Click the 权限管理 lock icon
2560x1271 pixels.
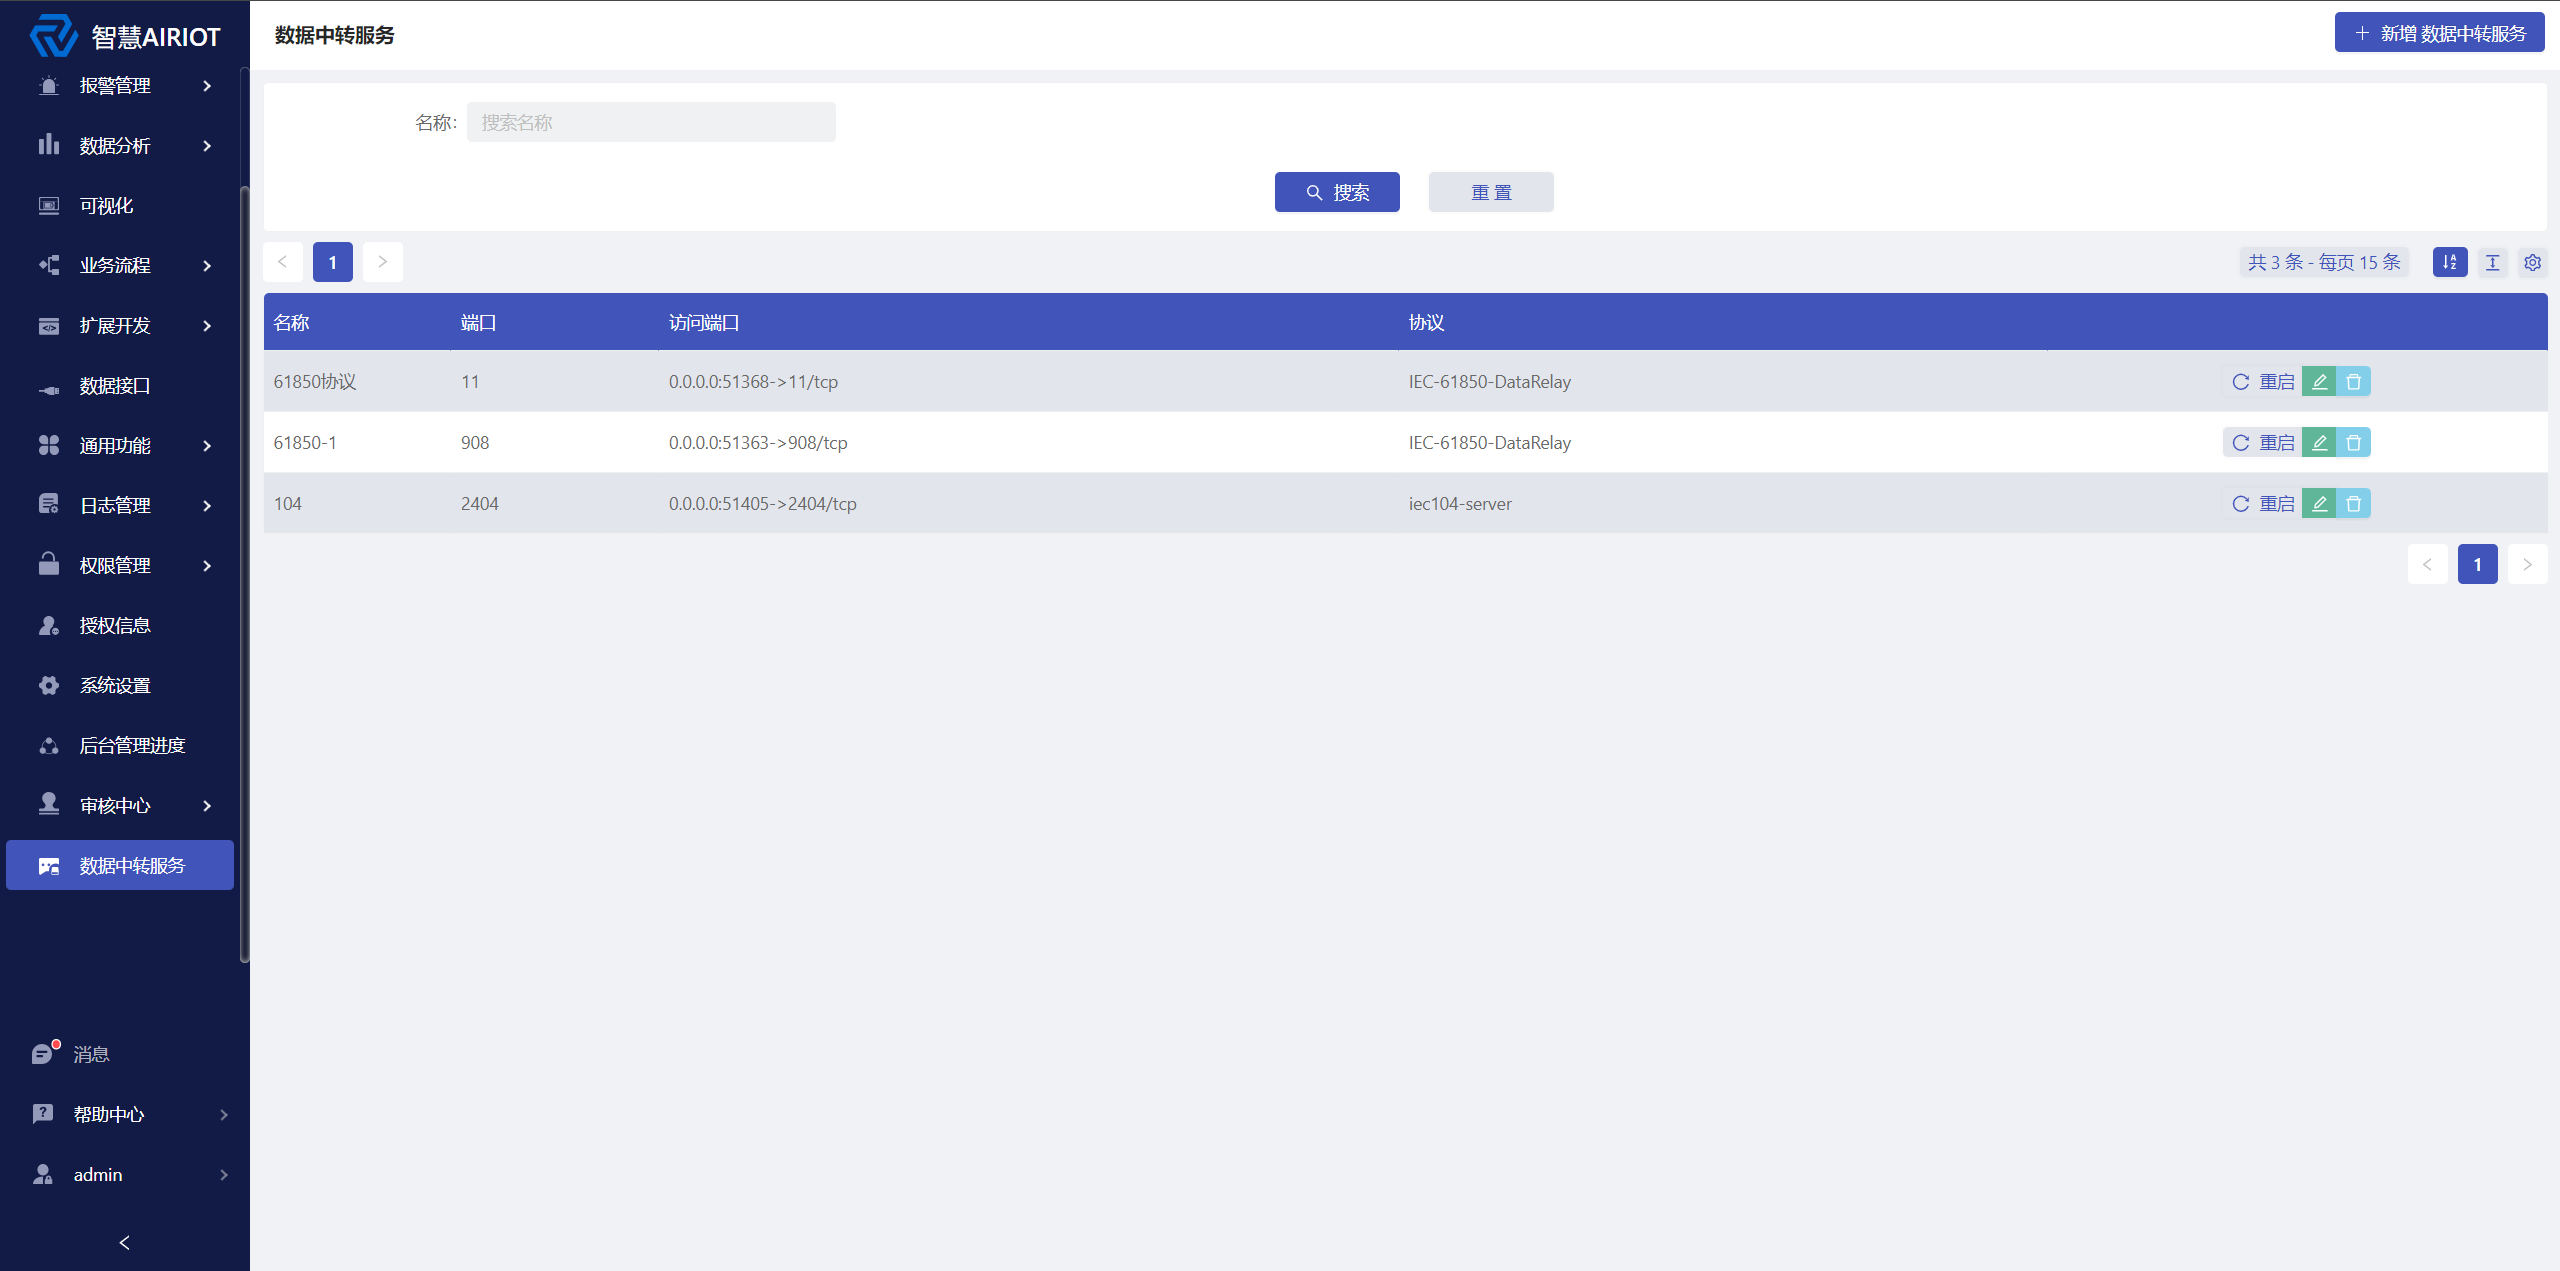[x=48, y=564]
